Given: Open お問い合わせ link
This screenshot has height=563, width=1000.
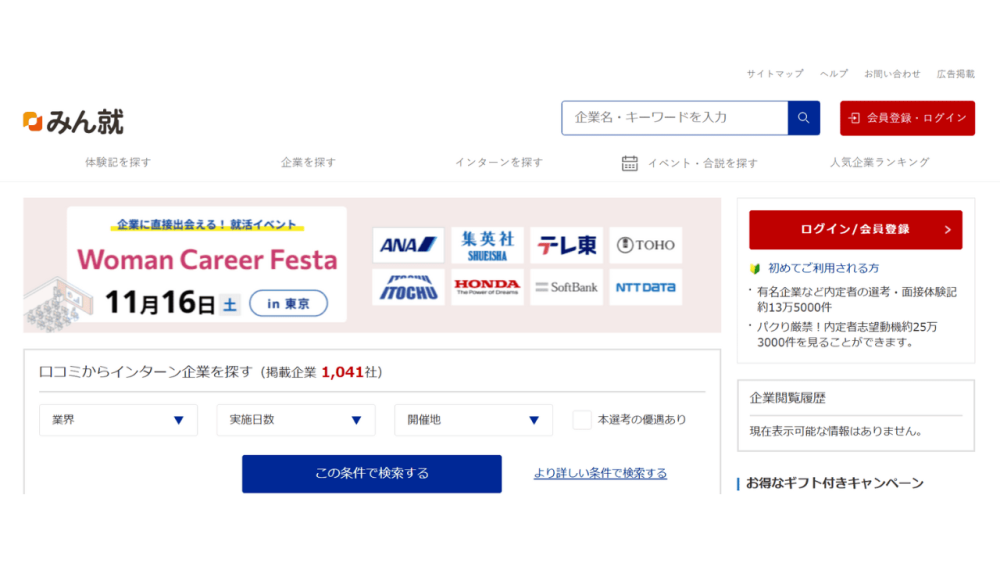Looking at the screenshot, I should [892, 74].
